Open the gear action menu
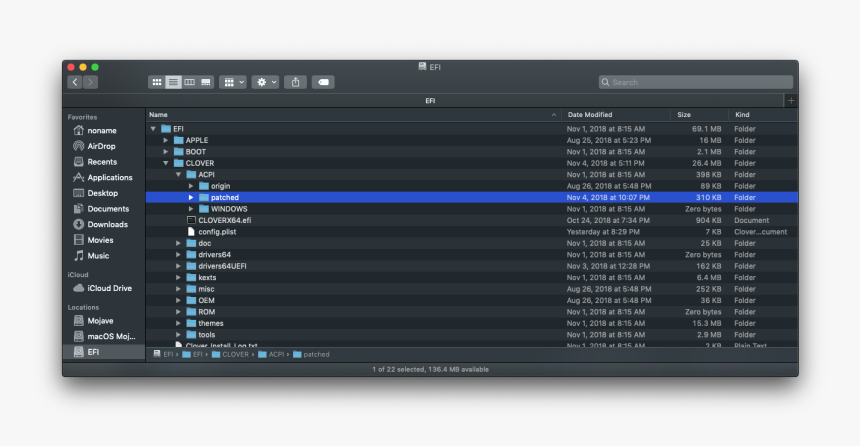This screenshot has width=860, height=446. [265, 82]
